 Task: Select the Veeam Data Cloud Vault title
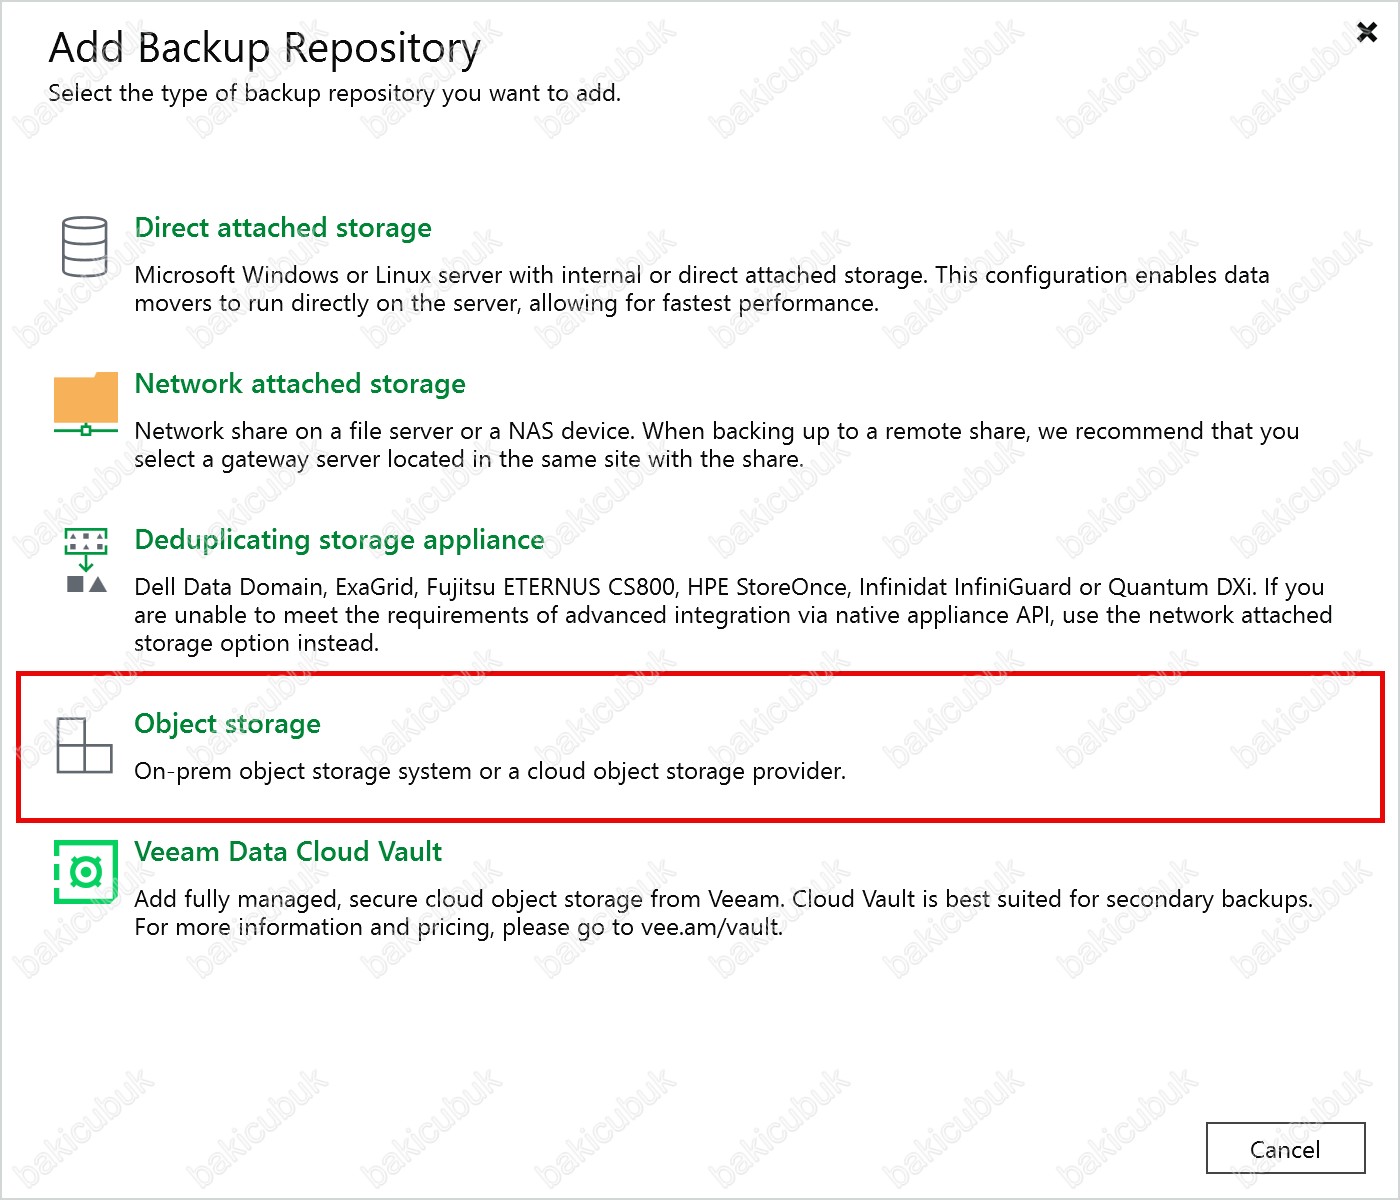(288, 852)
